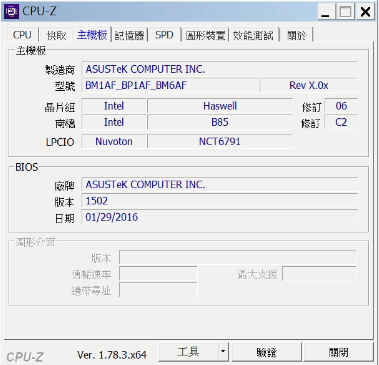Click the Nuvoton LPCIO vendor value
Screen dimensions: 379x365
[x=114, y=141]
